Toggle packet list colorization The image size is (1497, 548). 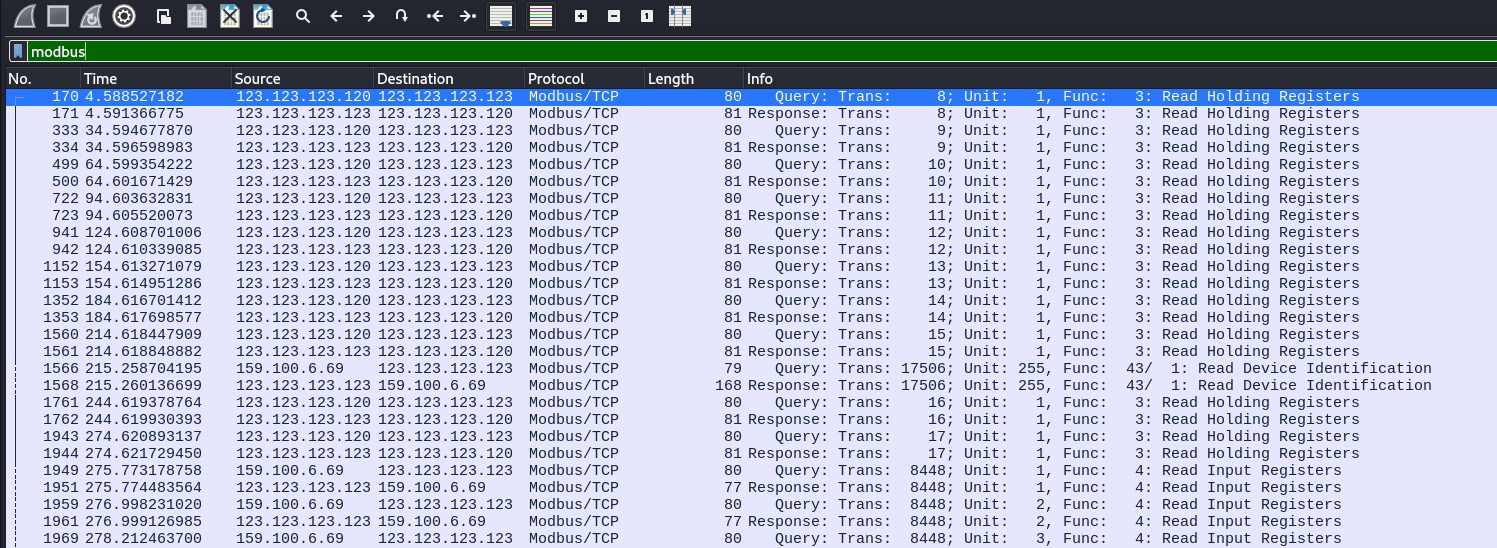pos(541,16)
